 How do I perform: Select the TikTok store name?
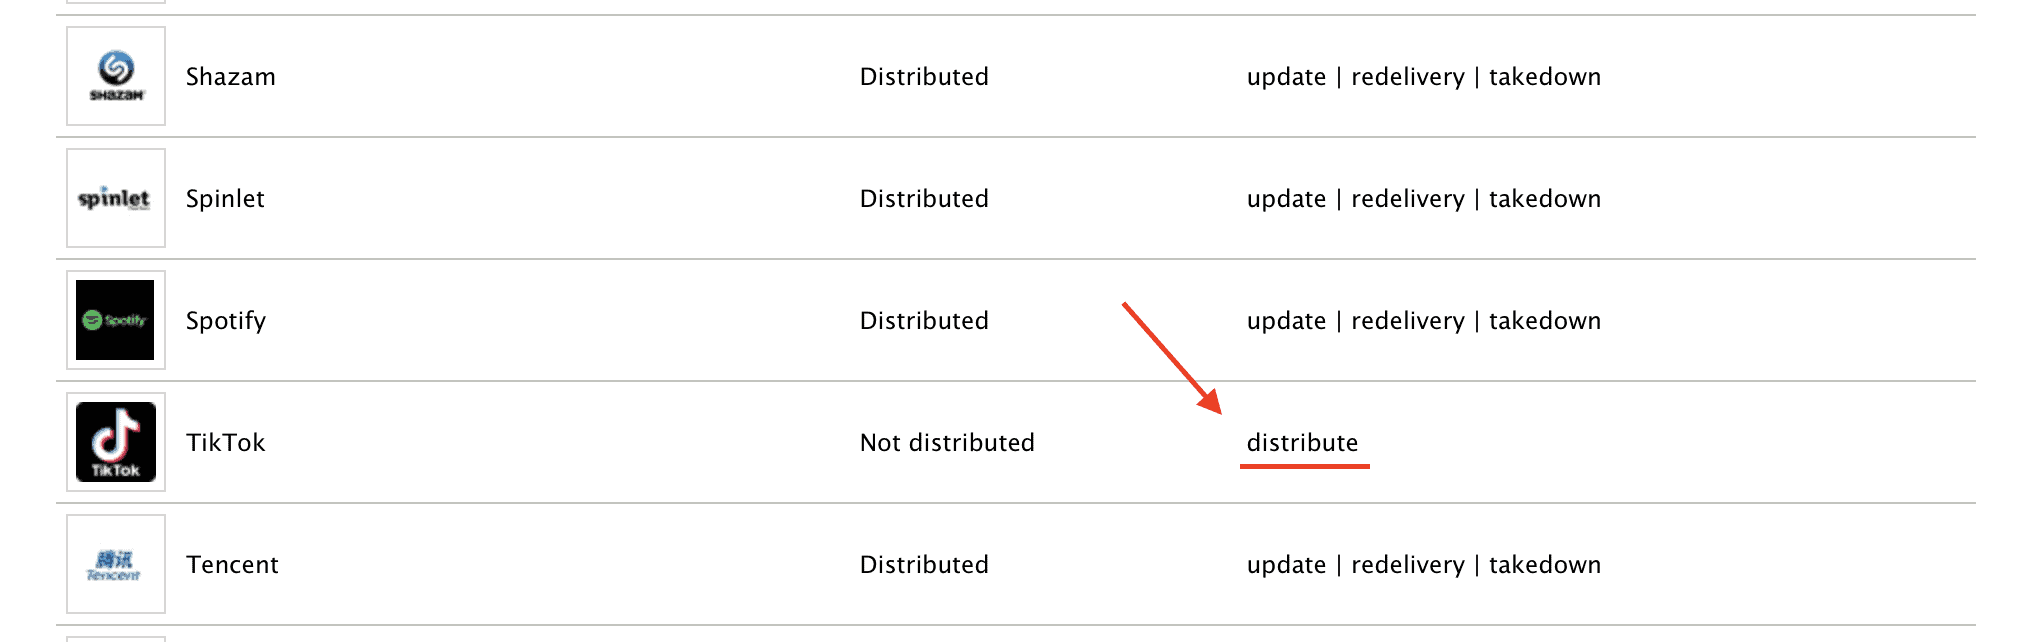pyautogui.click(x=226, y=443)
